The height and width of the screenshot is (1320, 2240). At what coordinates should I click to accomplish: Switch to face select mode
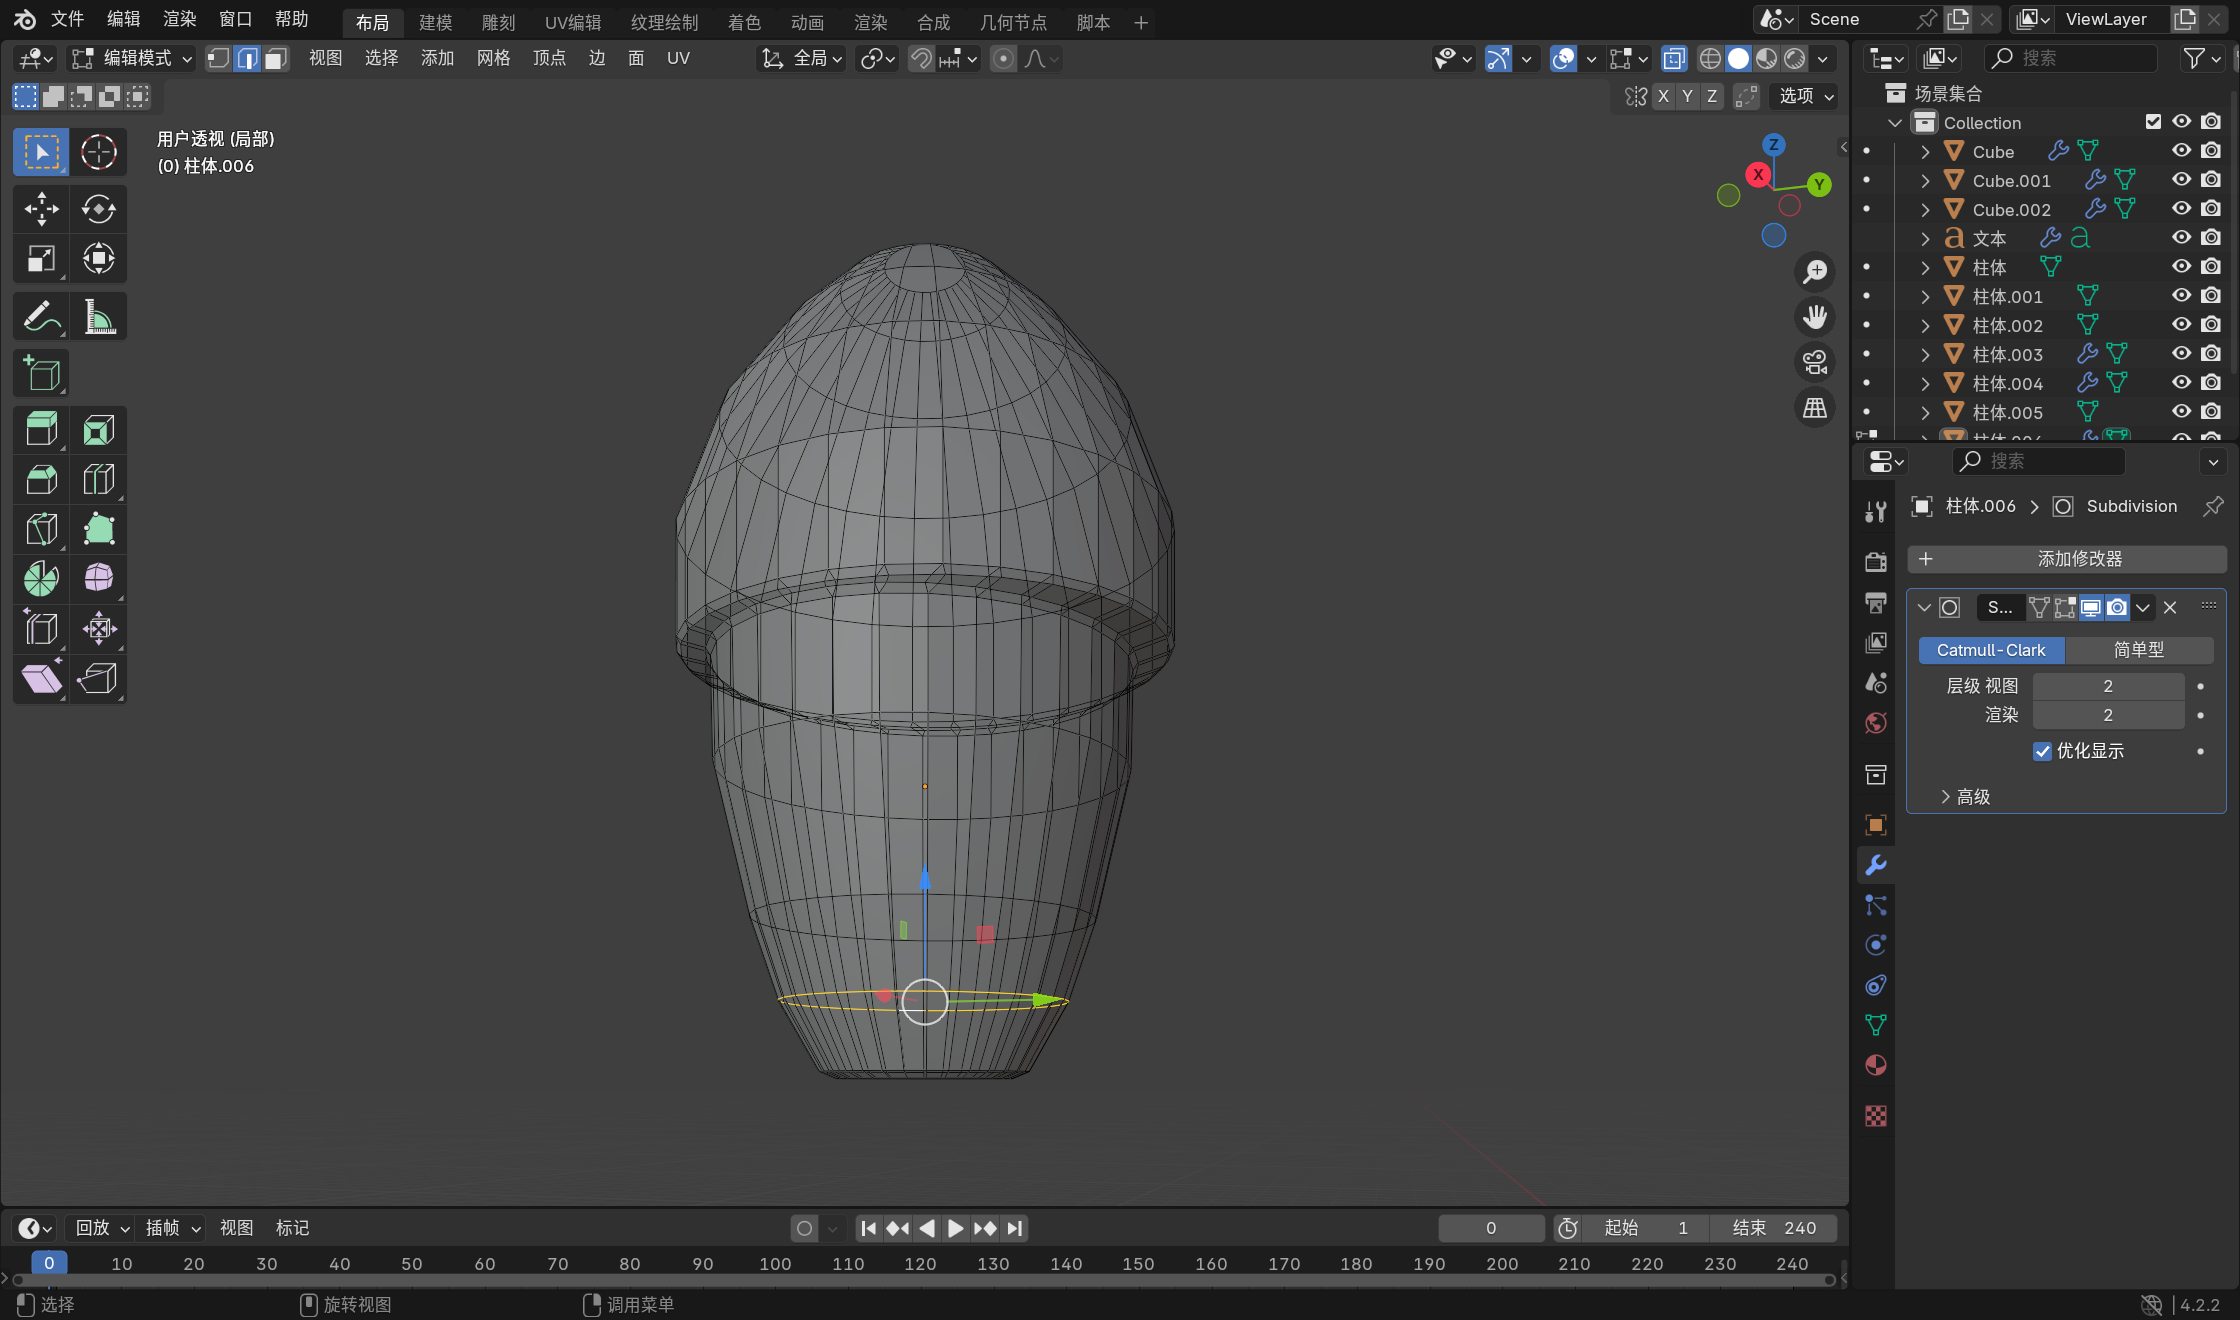tap(276, 59)
